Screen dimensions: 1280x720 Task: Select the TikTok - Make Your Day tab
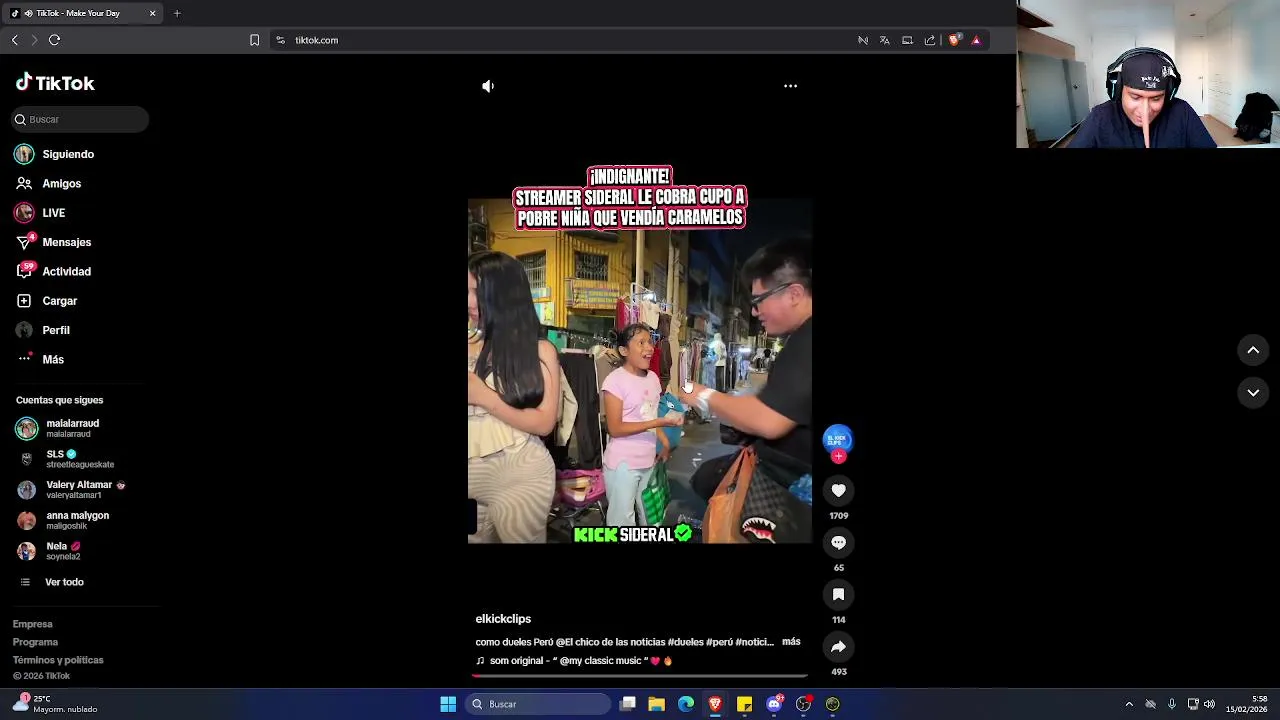[x=83, y=13]
